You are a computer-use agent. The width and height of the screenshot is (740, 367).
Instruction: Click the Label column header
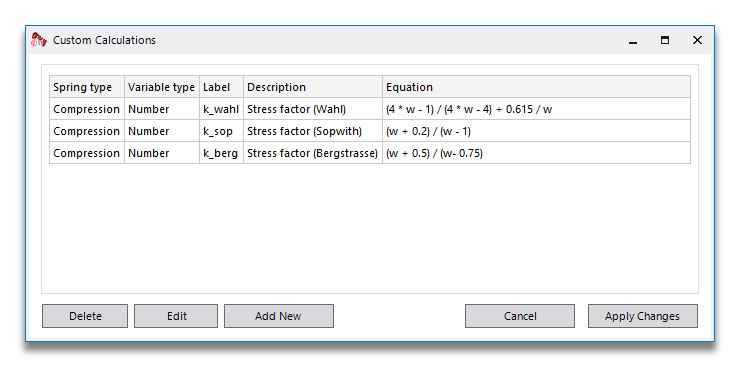point(221,87)
